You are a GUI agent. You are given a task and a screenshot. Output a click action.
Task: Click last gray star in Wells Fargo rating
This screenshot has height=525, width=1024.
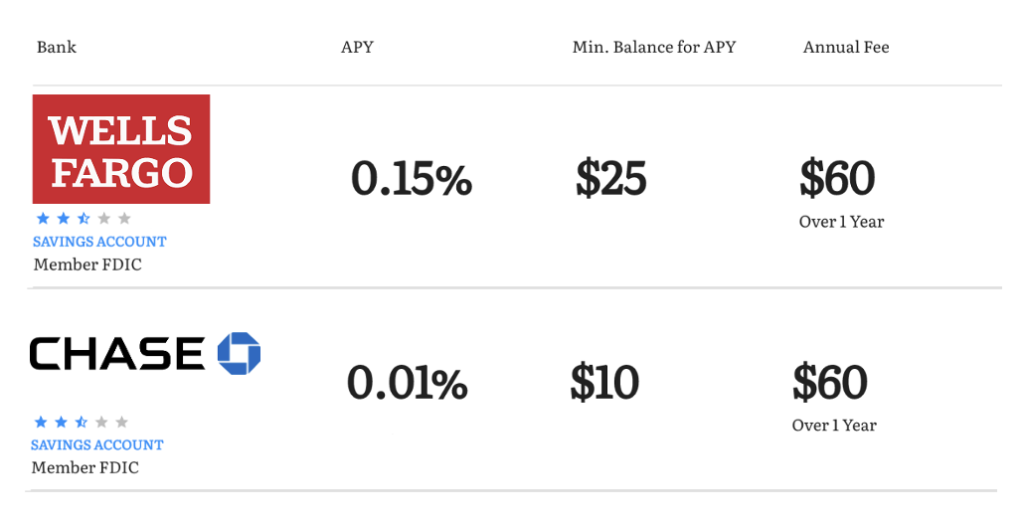click(124, 218)
